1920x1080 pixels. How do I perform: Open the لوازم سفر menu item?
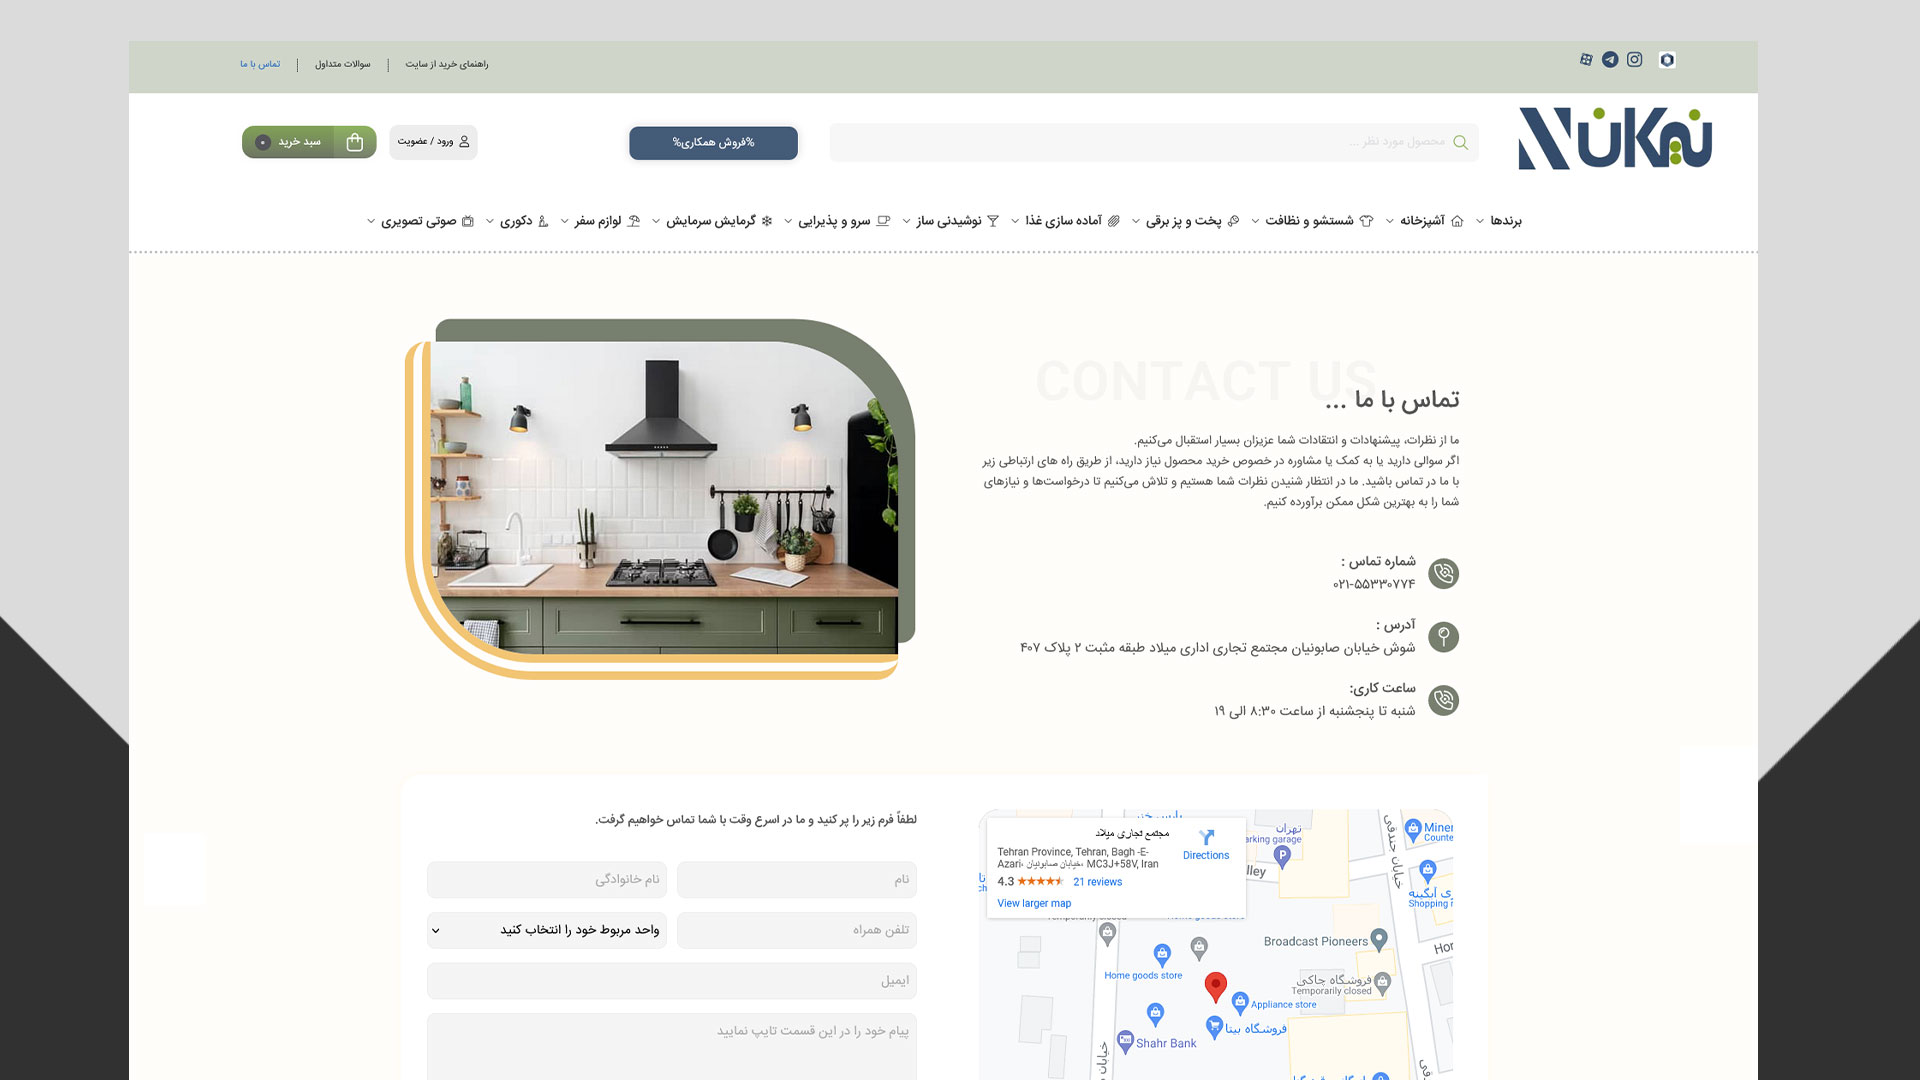coord(598,221)
